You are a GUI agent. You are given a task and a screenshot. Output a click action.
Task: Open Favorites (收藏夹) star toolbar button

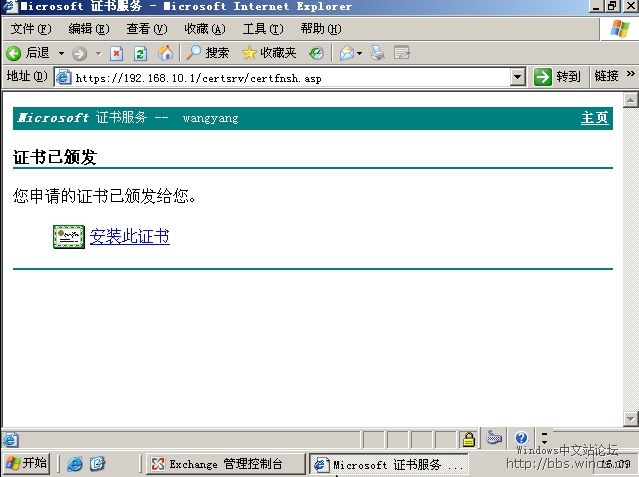click(x=269, y=53)
